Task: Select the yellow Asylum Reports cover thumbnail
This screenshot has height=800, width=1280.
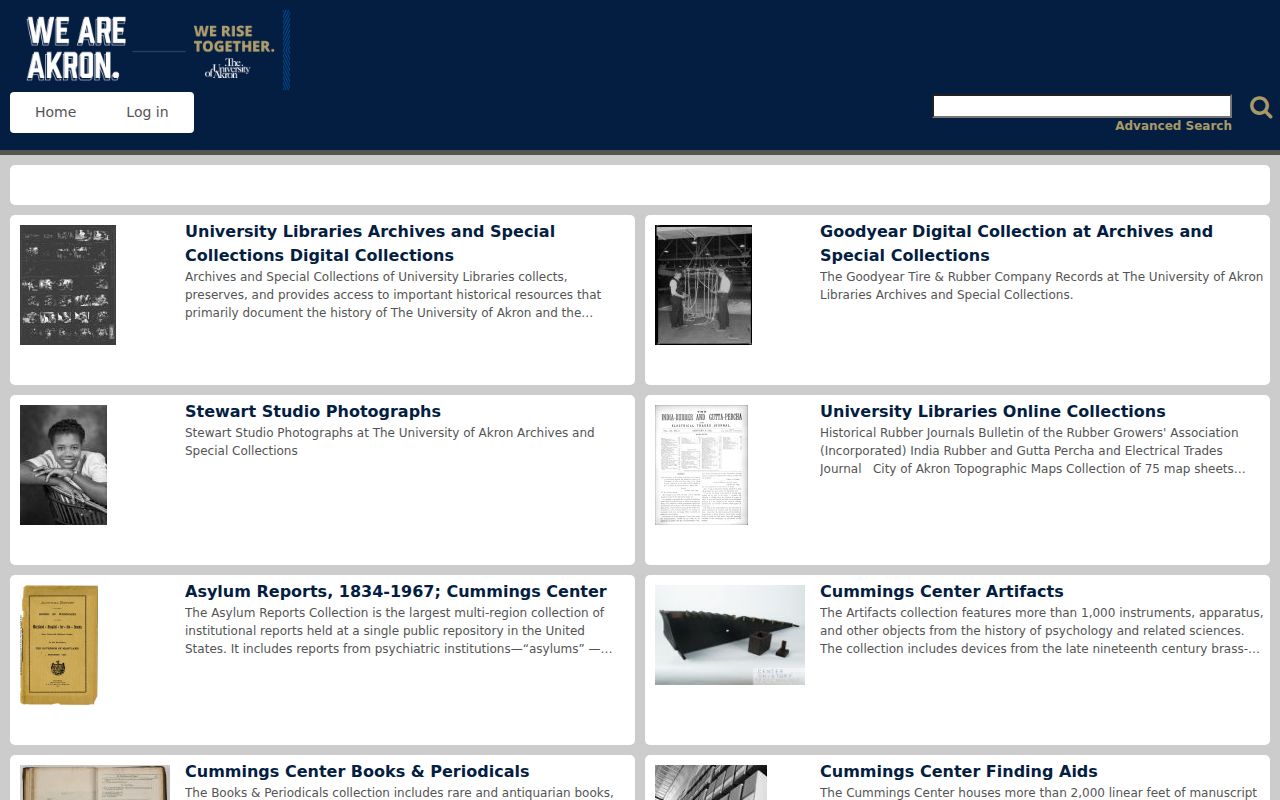Action: click(x=59, y=645)
